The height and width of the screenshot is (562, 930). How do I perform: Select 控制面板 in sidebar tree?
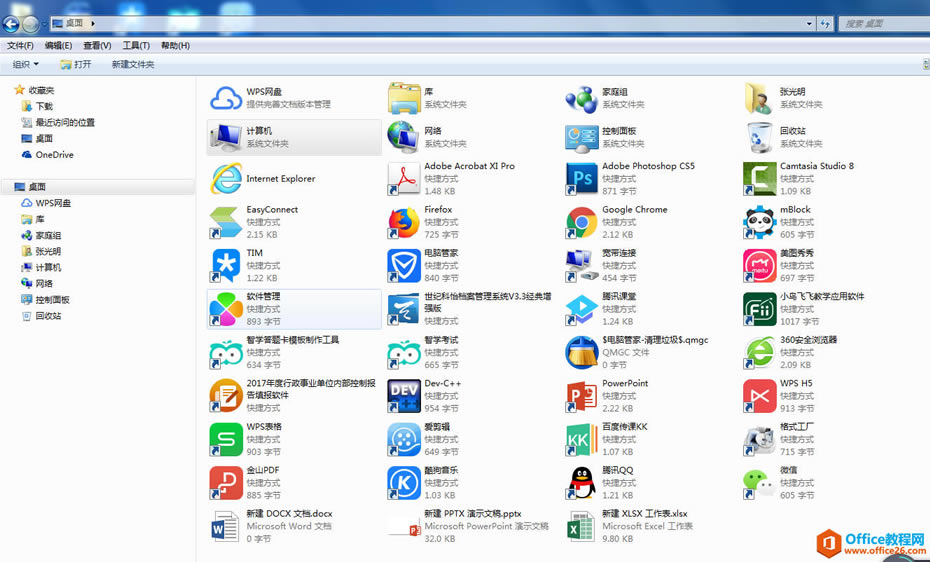click(46, 300)
